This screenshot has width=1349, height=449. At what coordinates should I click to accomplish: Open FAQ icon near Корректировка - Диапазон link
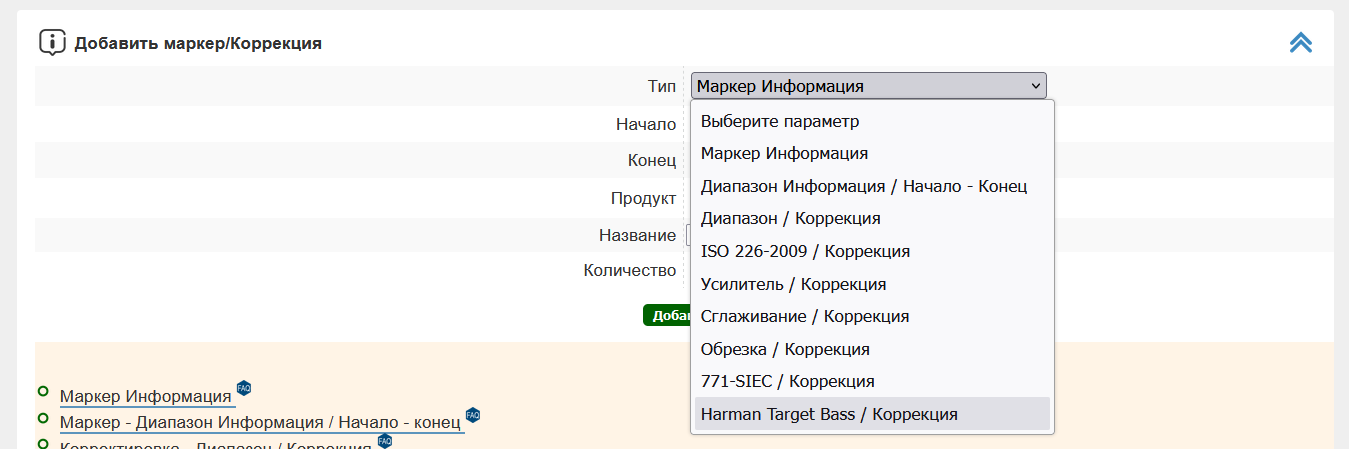pyautogui.click(x=385, y=440)
